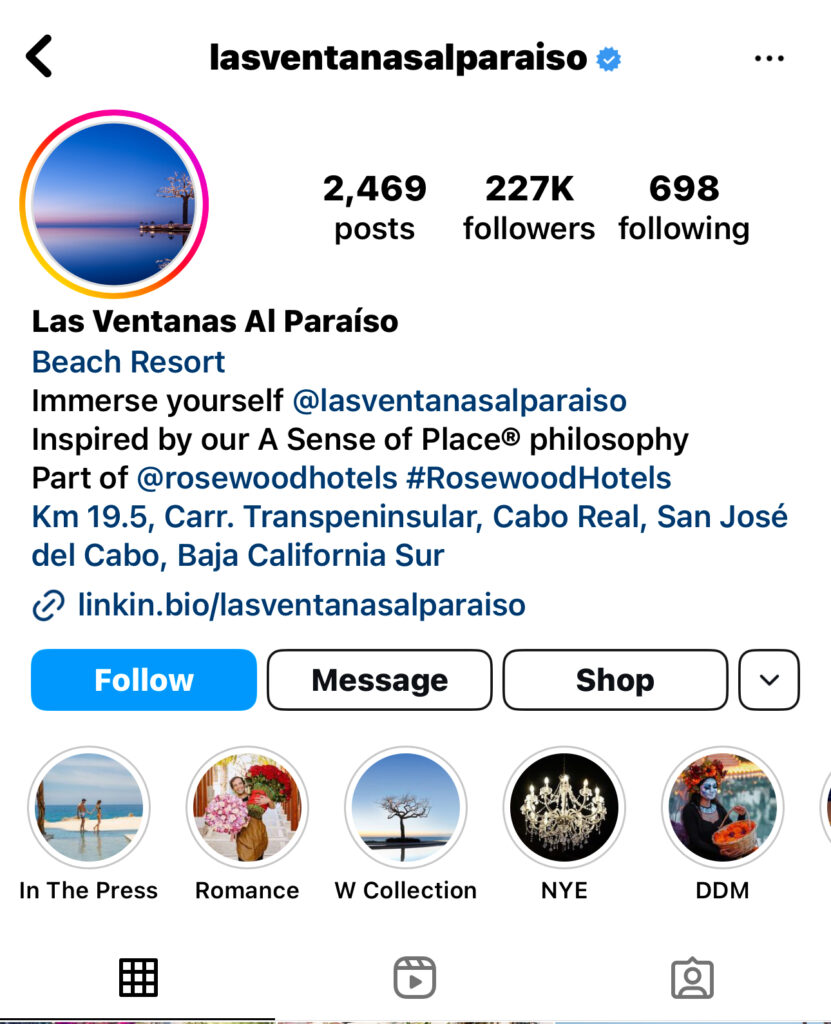
Task: Open the profile picture story ring
Action: click(x=114, y=204)
